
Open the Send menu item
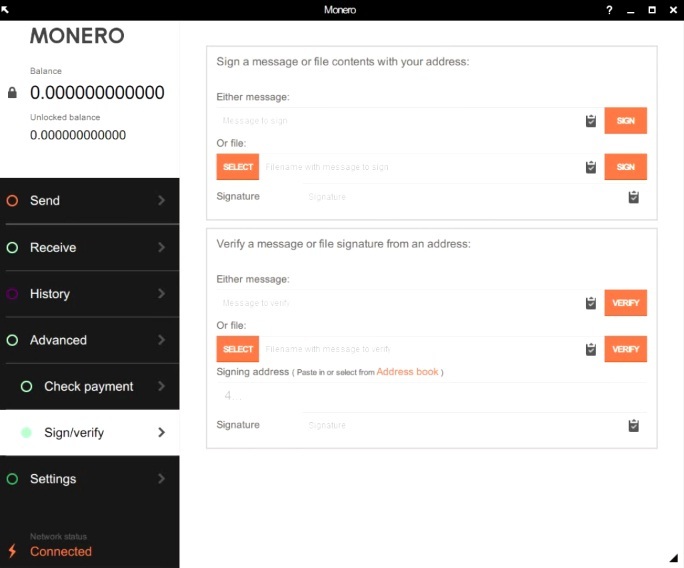pyautogui.click(x=89, y=201)
